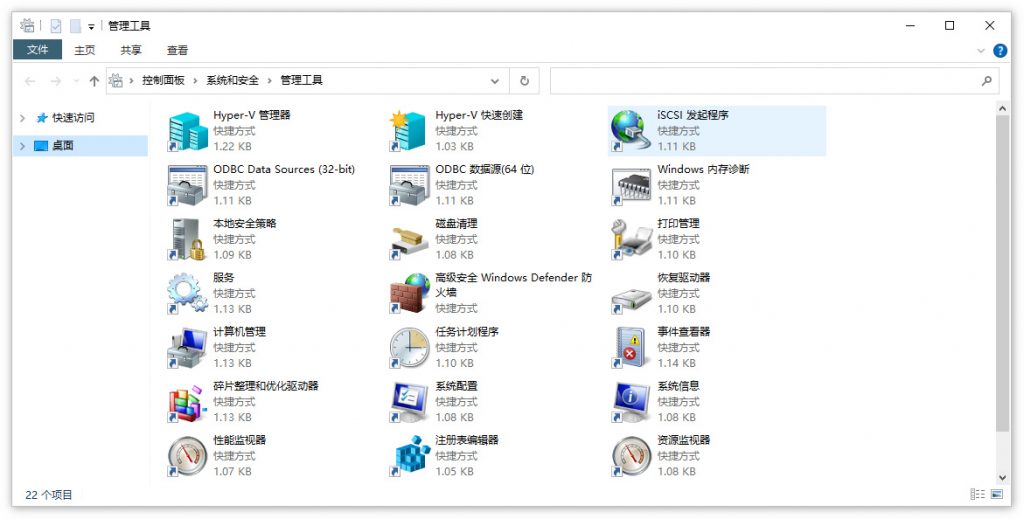The height and width of the screenshot is (519, 1024).
Task: Select the 任务计划程序 clock icon
Action: click(409, 347)
